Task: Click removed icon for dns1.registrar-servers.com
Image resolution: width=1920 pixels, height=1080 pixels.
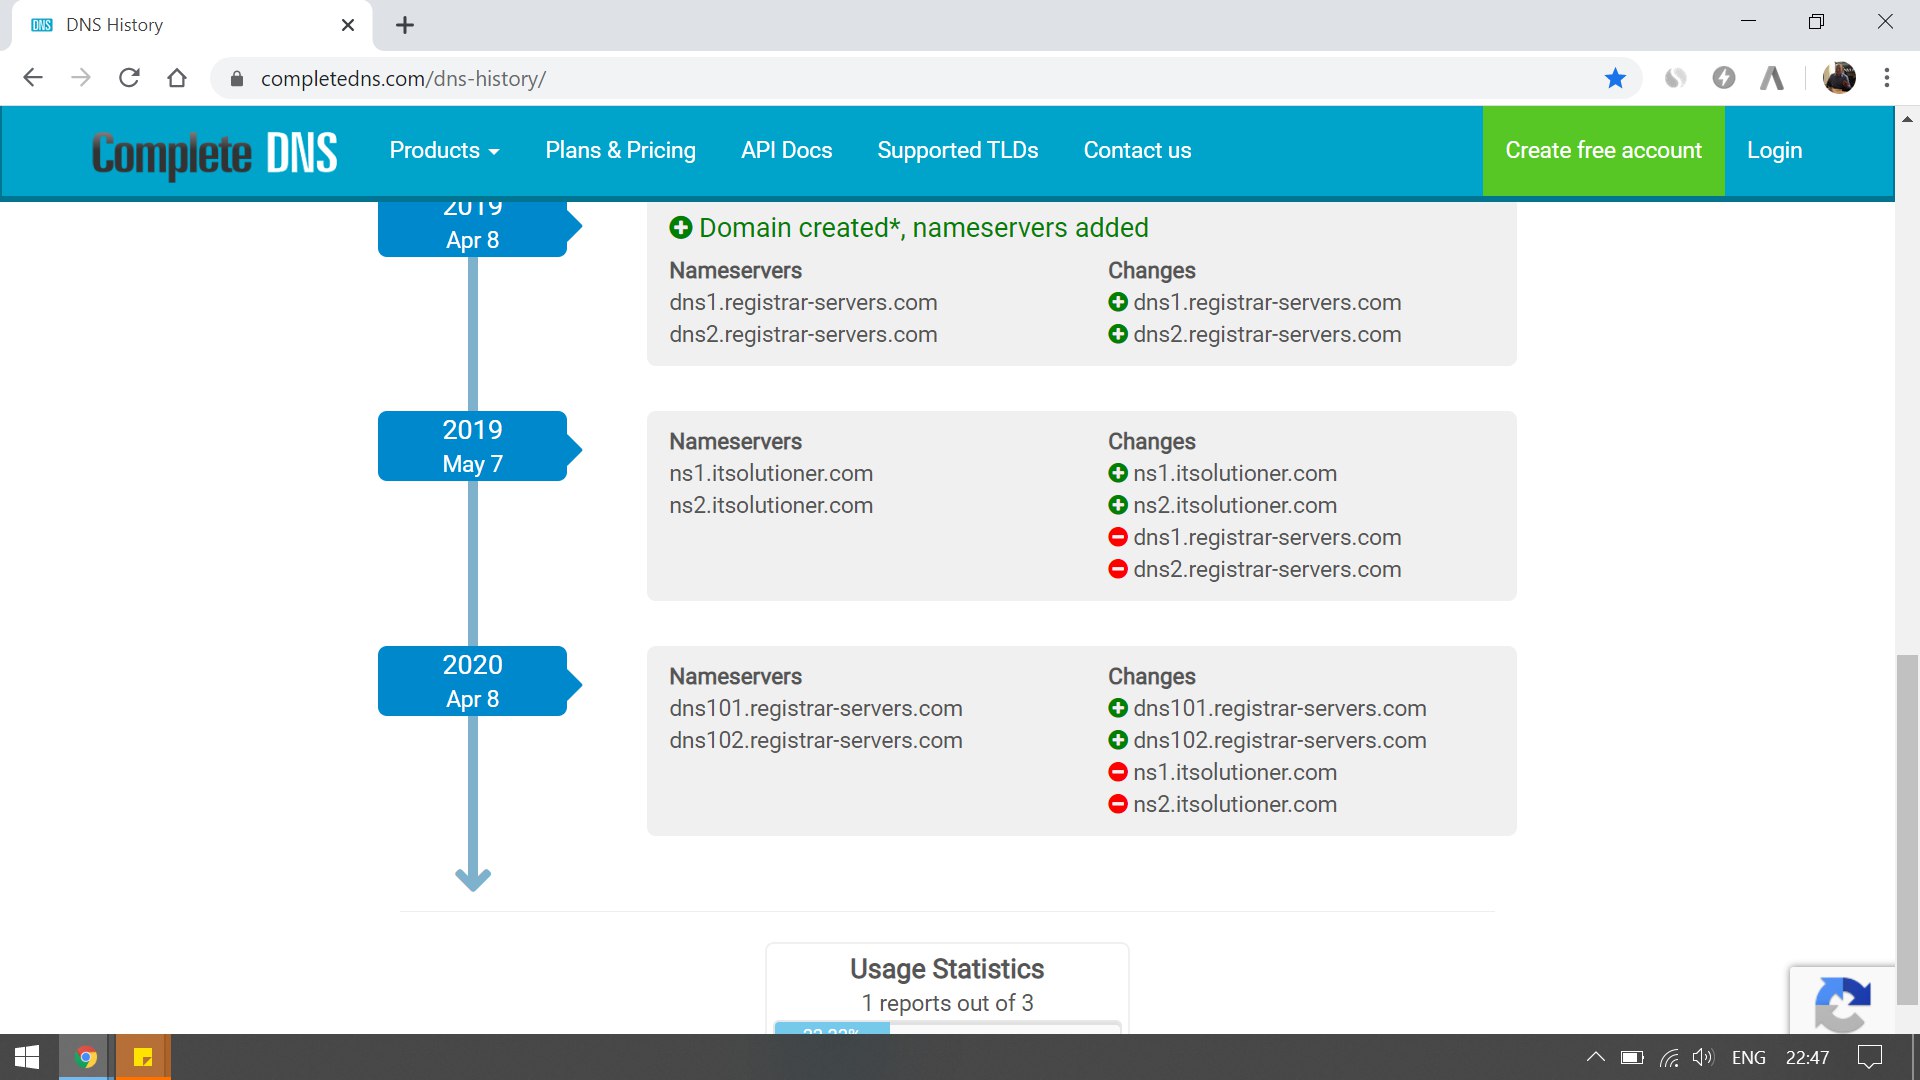Action: click(x=1118, y=537)
